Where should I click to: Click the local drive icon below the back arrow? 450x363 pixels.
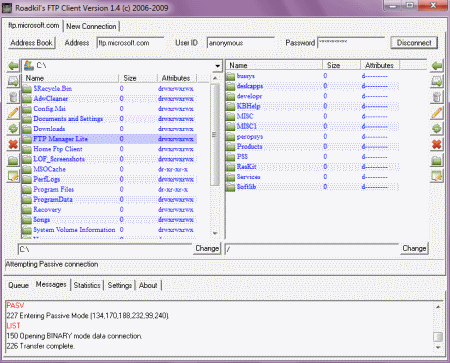click(13, 81)
